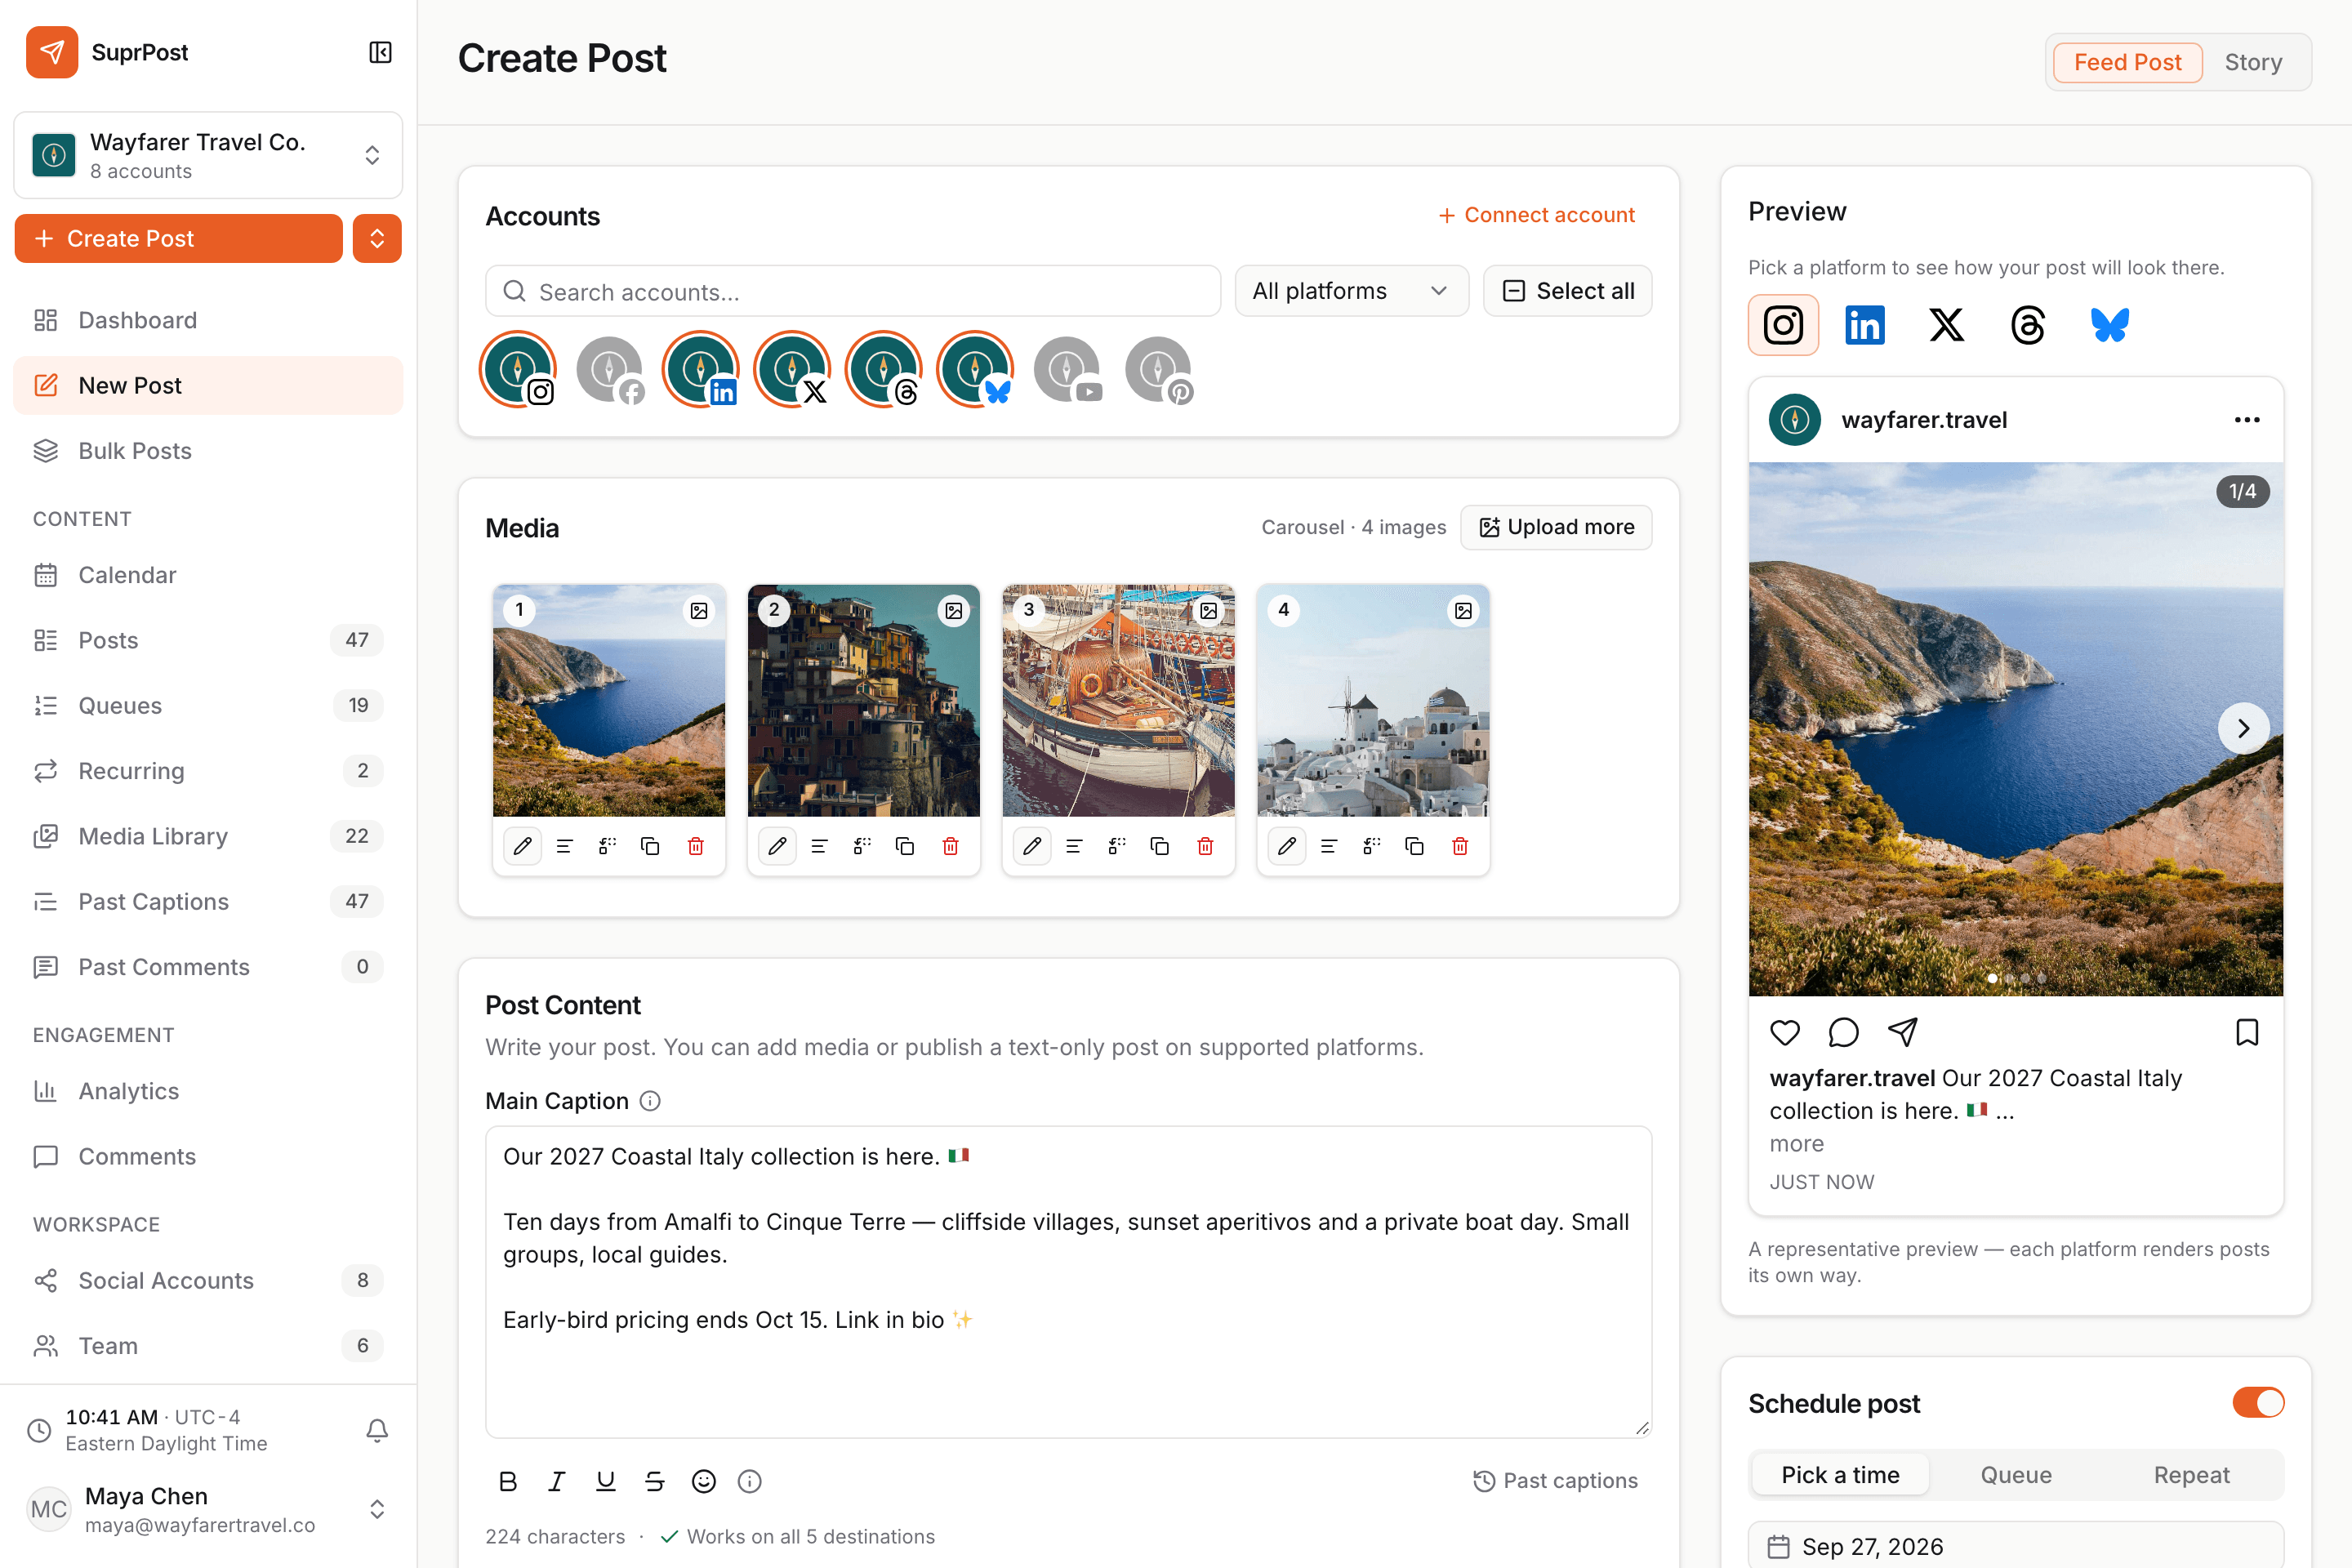Open notifications bell icon
Viewport: 2352px width, 1568px height.
click(x=377, y=1430)
